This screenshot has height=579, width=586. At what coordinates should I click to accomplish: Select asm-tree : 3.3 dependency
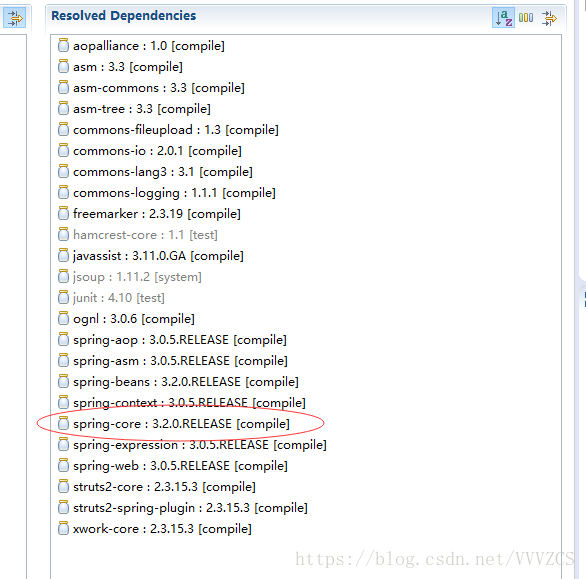coord(134,109)
